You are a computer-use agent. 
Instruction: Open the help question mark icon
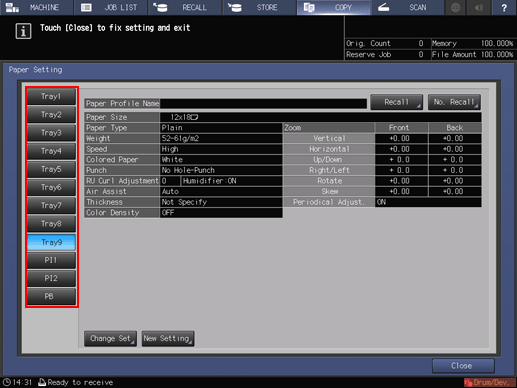(x=504, y=7)
